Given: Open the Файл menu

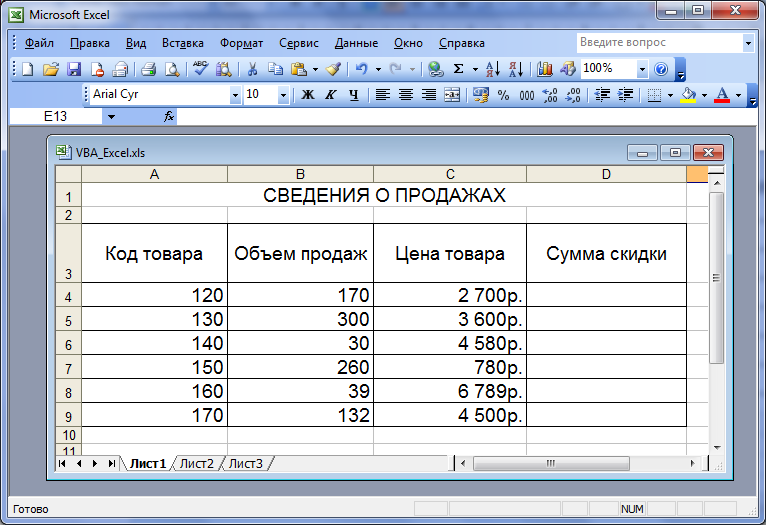Looking at the screenshot, I should click(x=39, y=43).
